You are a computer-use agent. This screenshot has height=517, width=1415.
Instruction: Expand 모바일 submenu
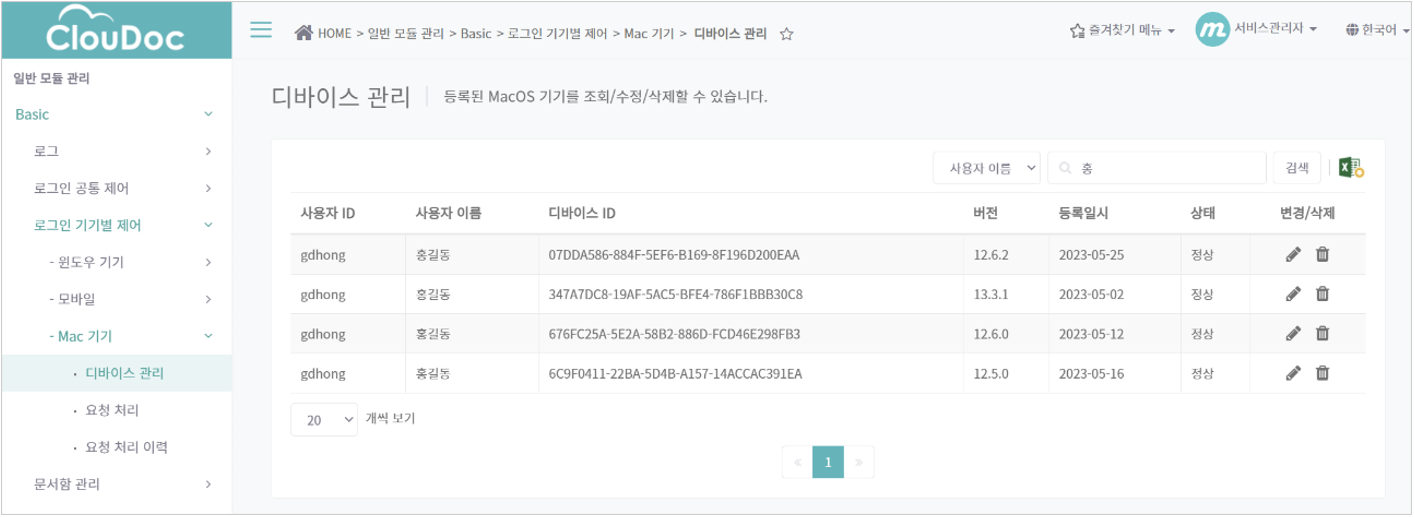pyautogui.click(x=116, y=299)
